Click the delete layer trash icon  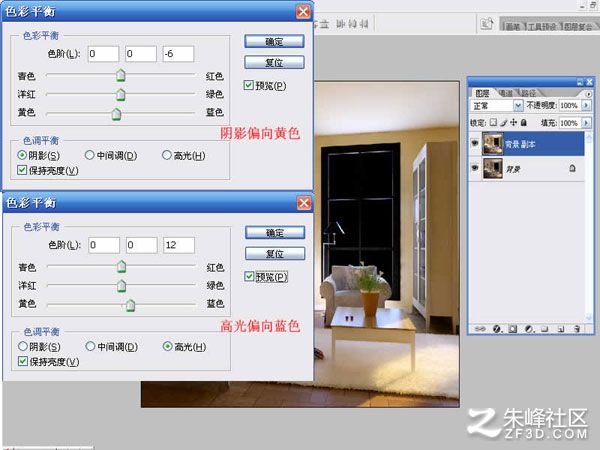pos(577,329)
